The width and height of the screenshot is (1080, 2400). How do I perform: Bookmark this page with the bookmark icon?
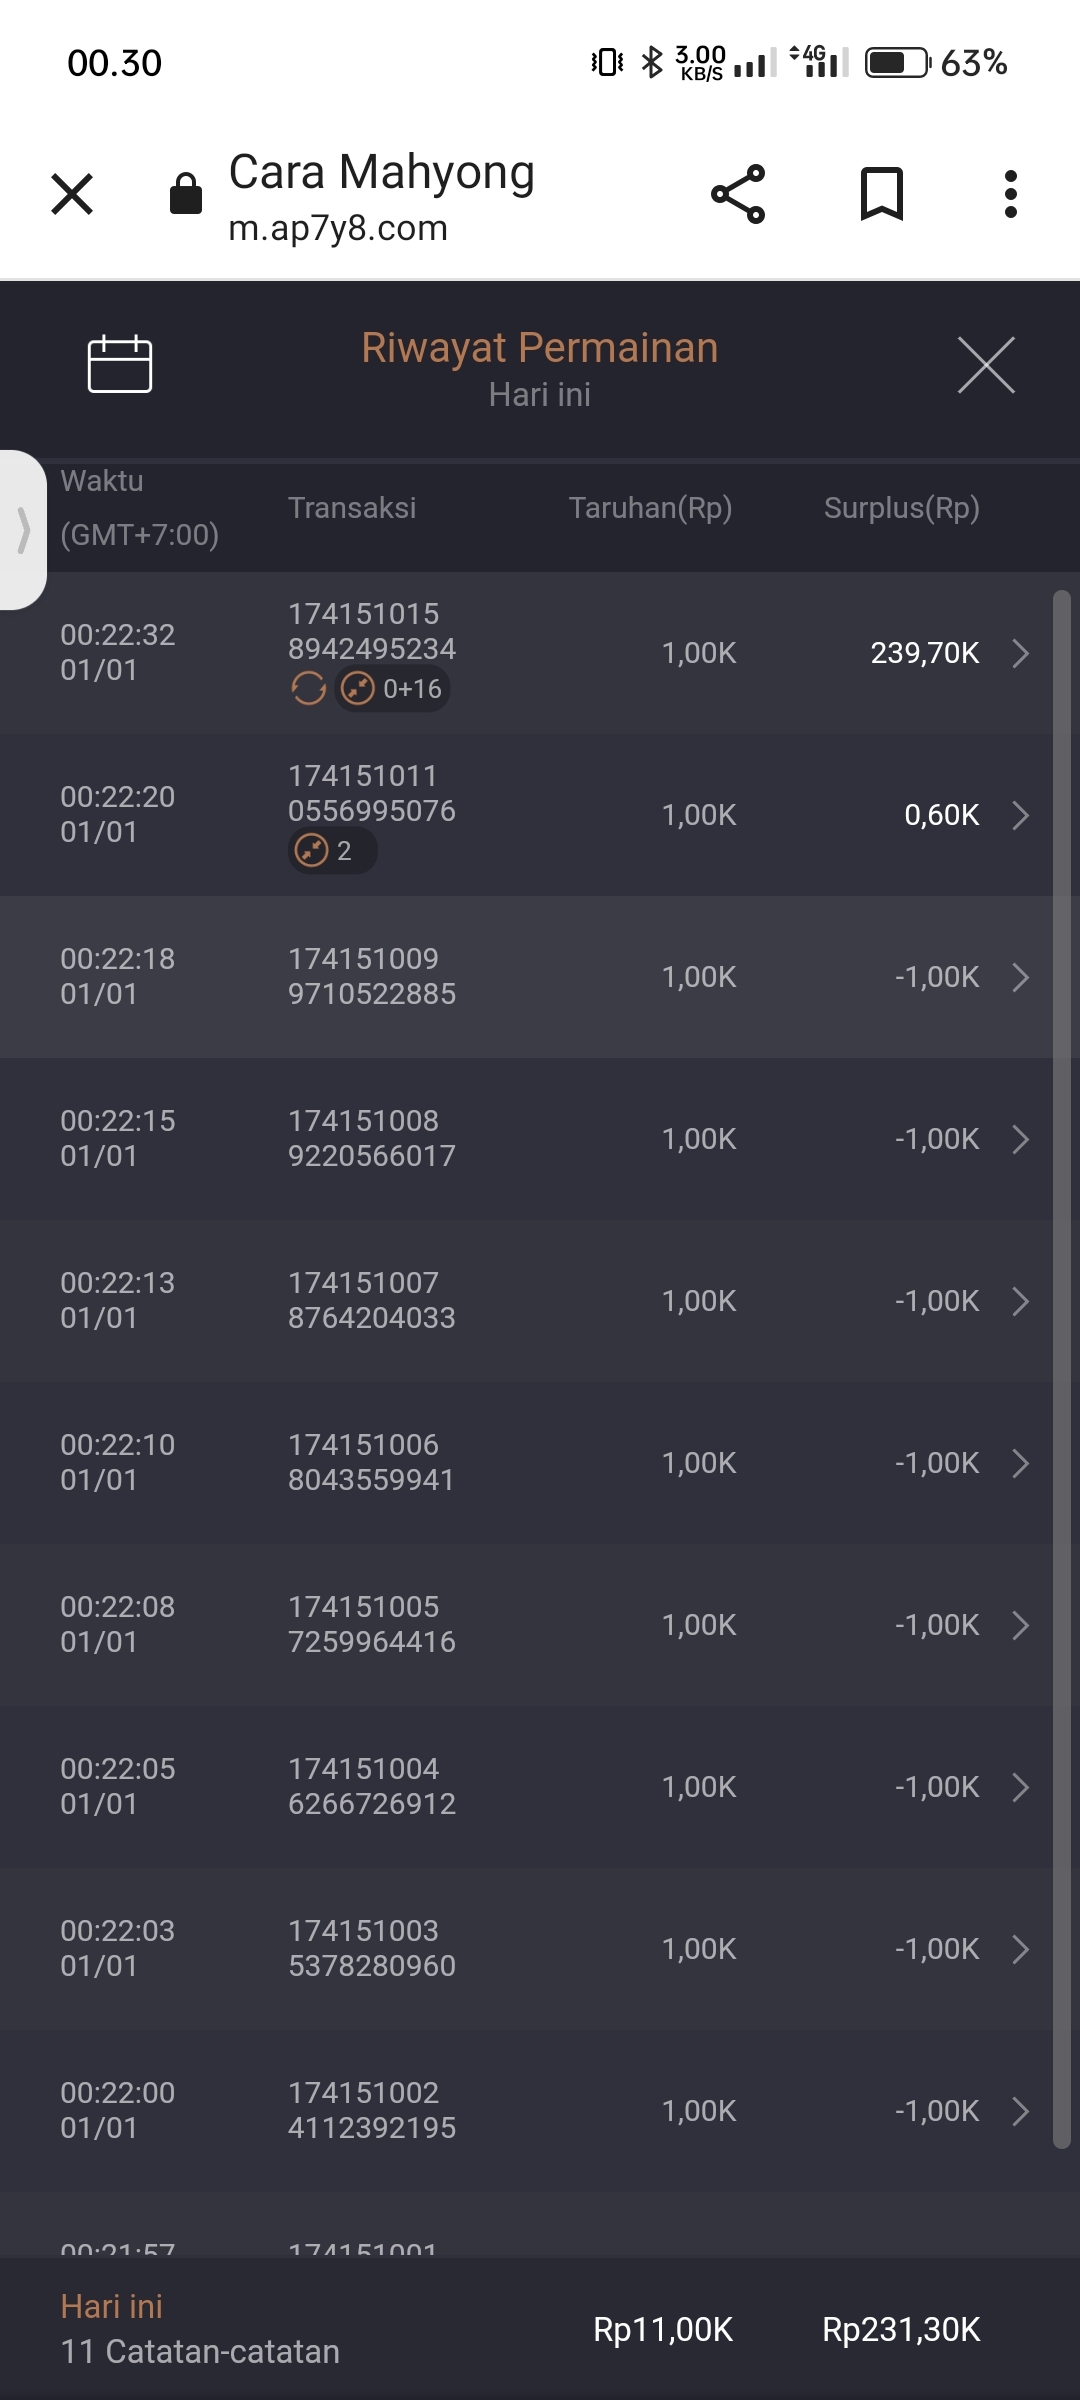point(882,194)
